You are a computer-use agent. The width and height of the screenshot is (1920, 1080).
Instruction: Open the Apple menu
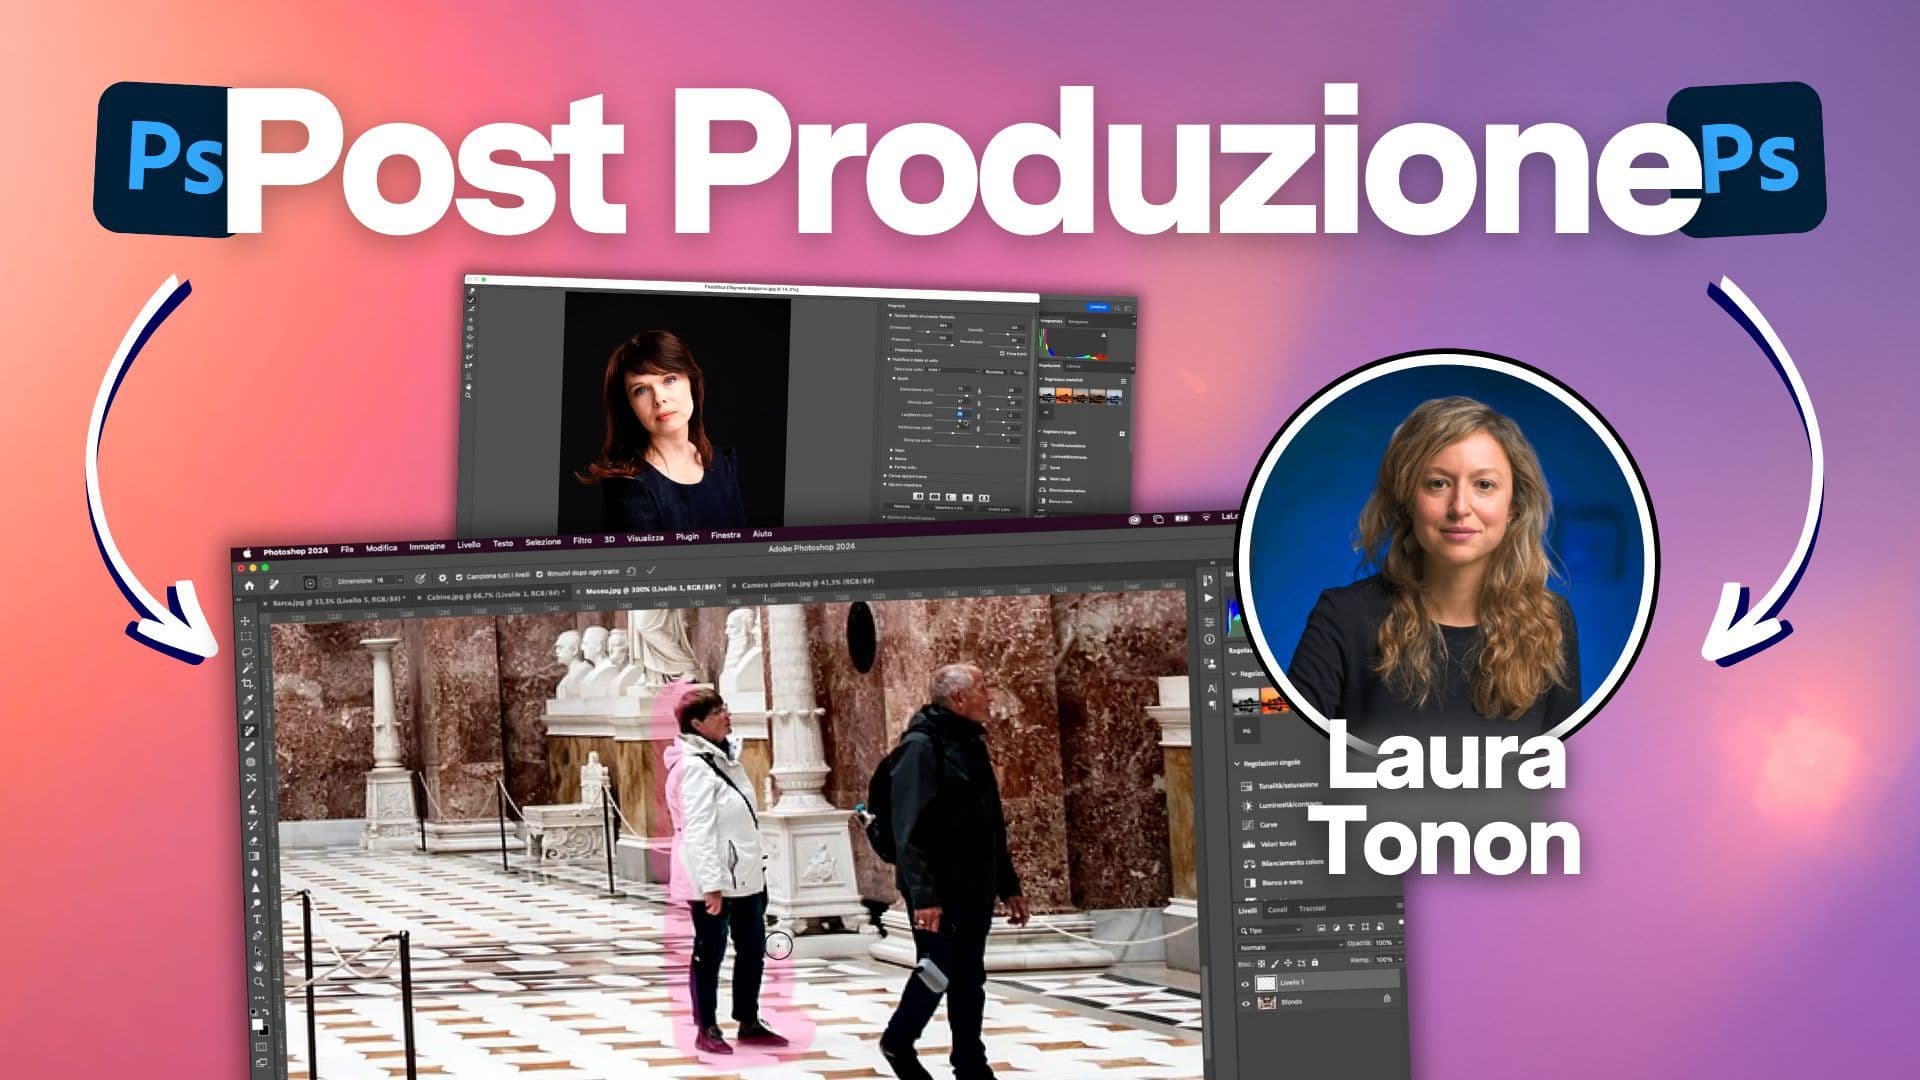[x=246, y=552]
